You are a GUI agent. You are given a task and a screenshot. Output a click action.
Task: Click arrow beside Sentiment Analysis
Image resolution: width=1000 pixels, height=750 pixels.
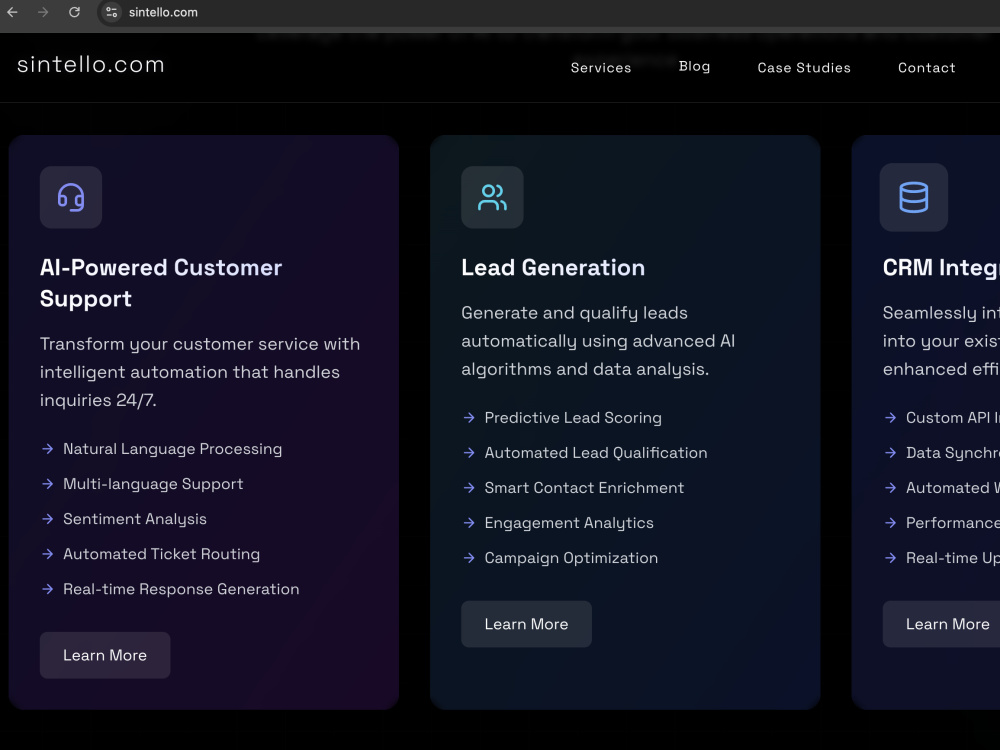(48, 519)
